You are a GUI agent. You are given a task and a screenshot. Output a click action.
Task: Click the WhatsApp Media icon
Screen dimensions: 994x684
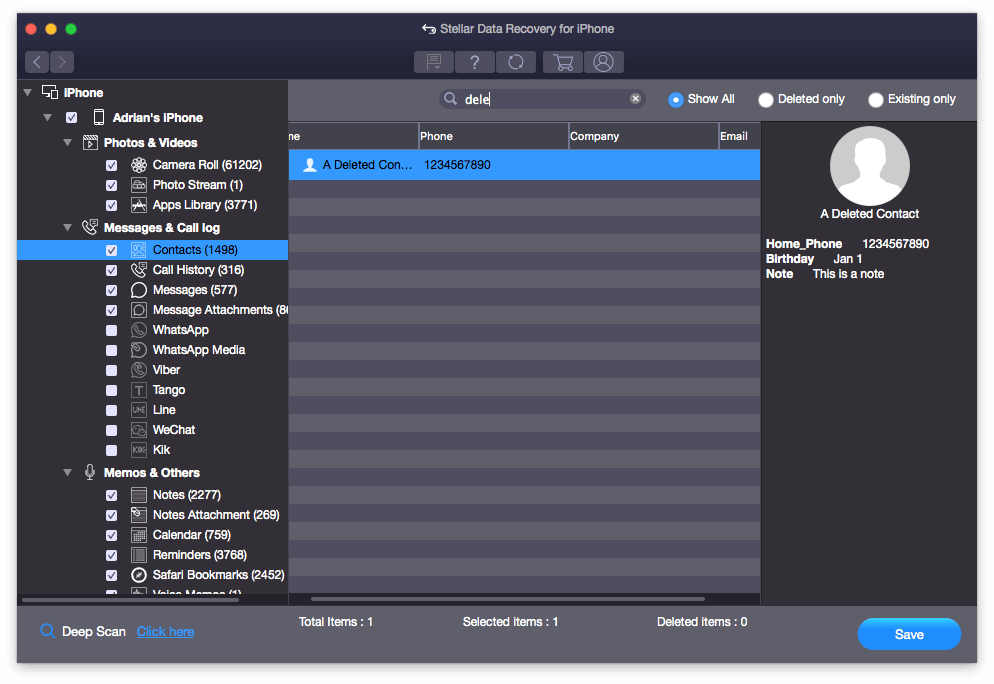click(139, 350)
